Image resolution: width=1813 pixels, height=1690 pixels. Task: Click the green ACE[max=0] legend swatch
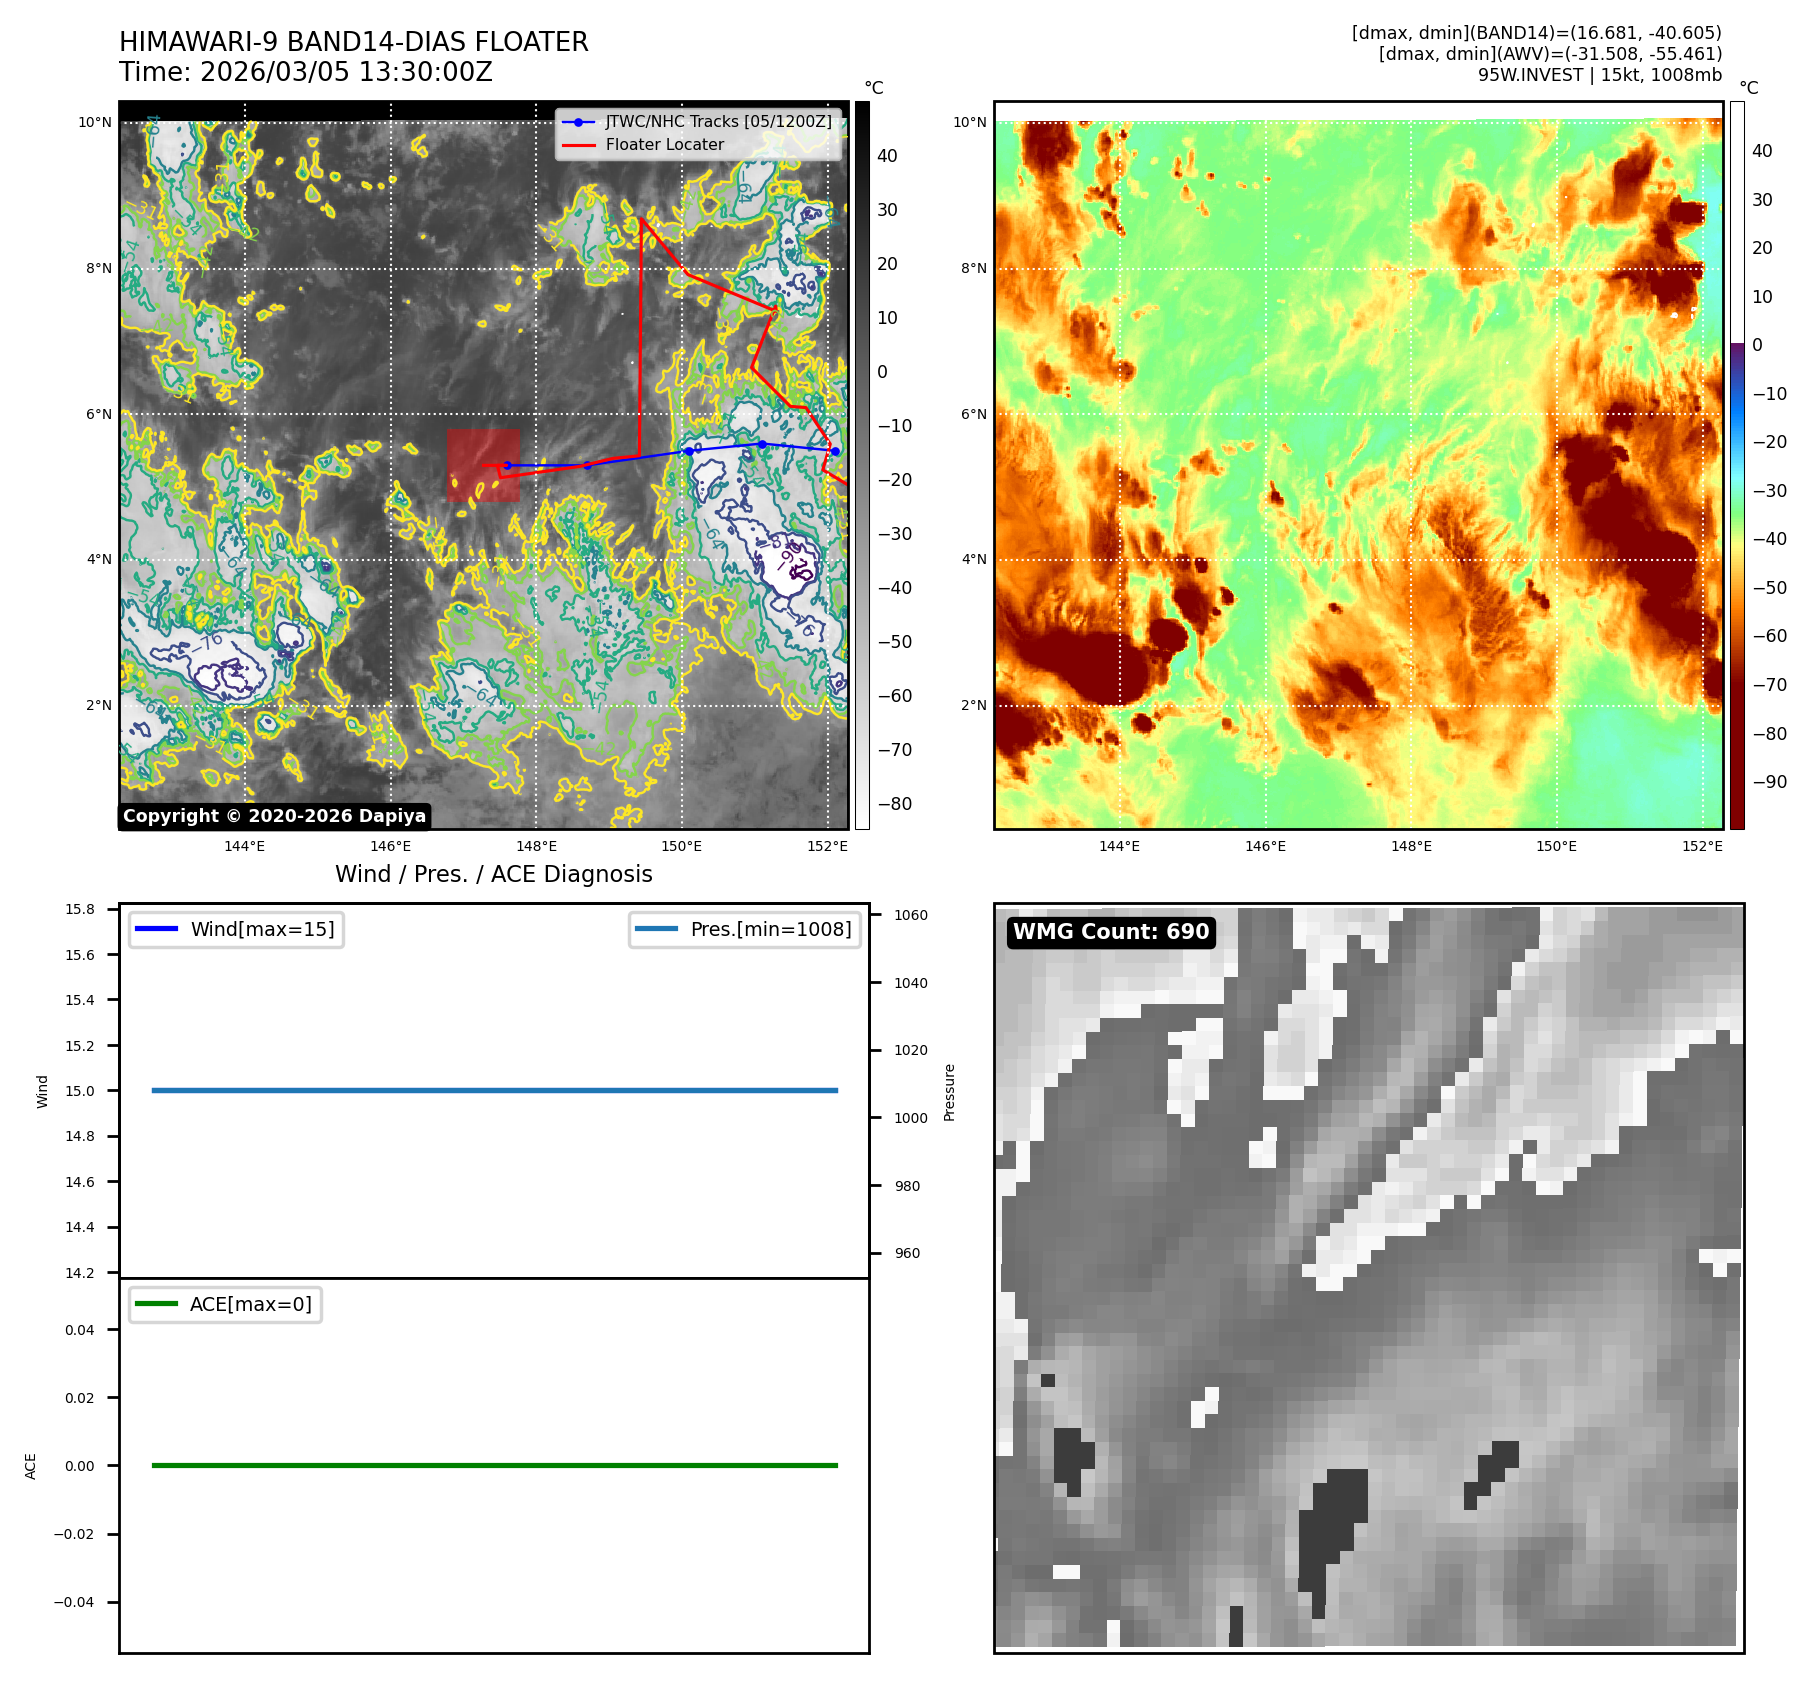pyautogui.click(x=156, y=1304)
